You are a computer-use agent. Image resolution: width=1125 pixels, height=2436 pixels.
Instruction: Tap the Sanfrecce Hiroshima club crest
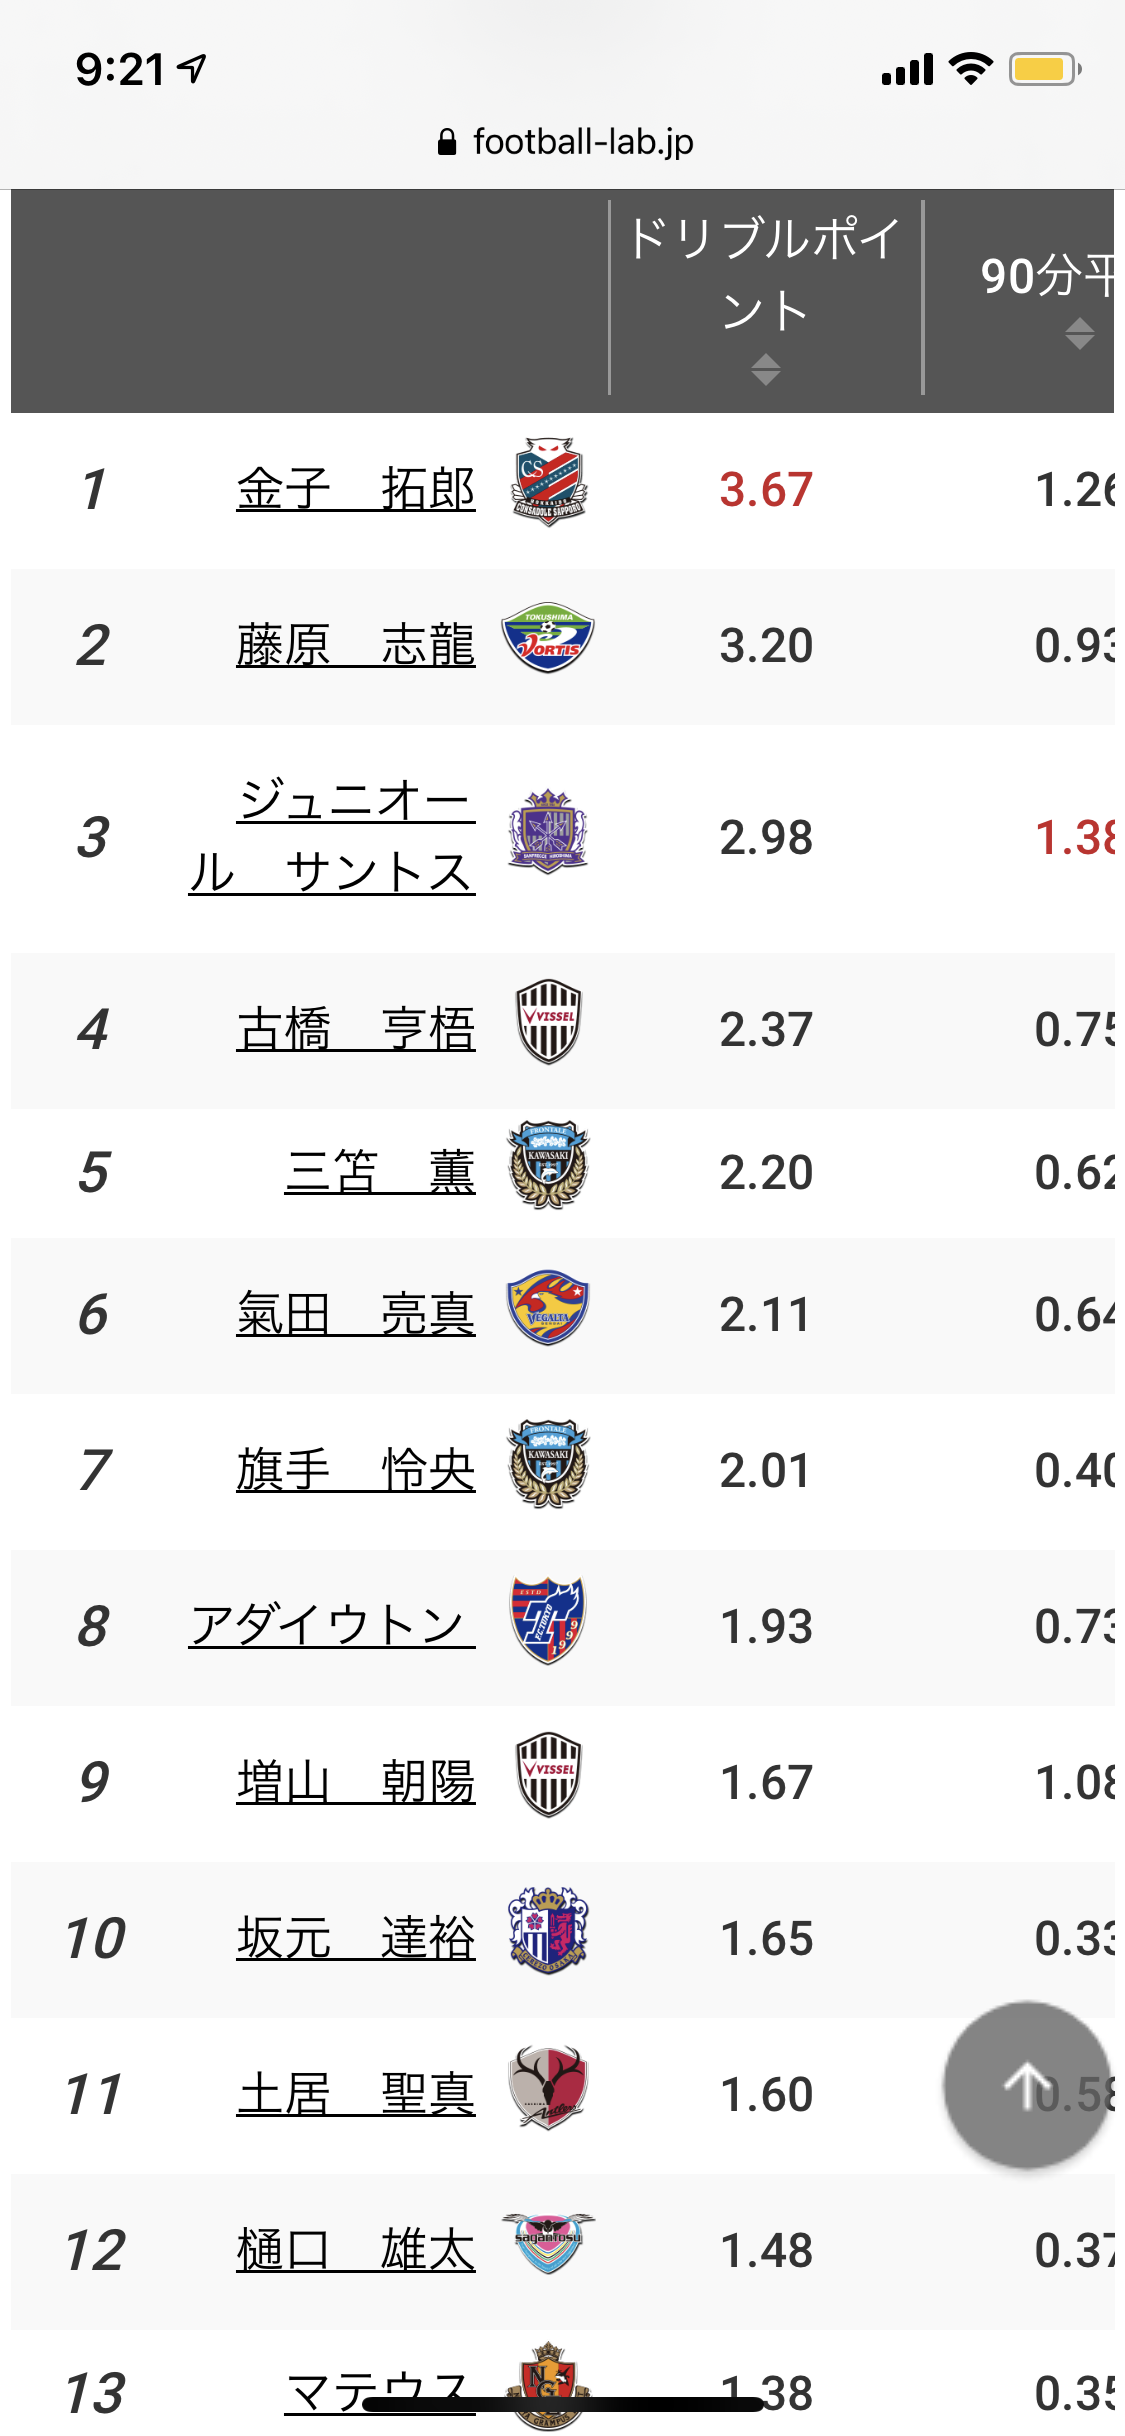pos(548,831)
